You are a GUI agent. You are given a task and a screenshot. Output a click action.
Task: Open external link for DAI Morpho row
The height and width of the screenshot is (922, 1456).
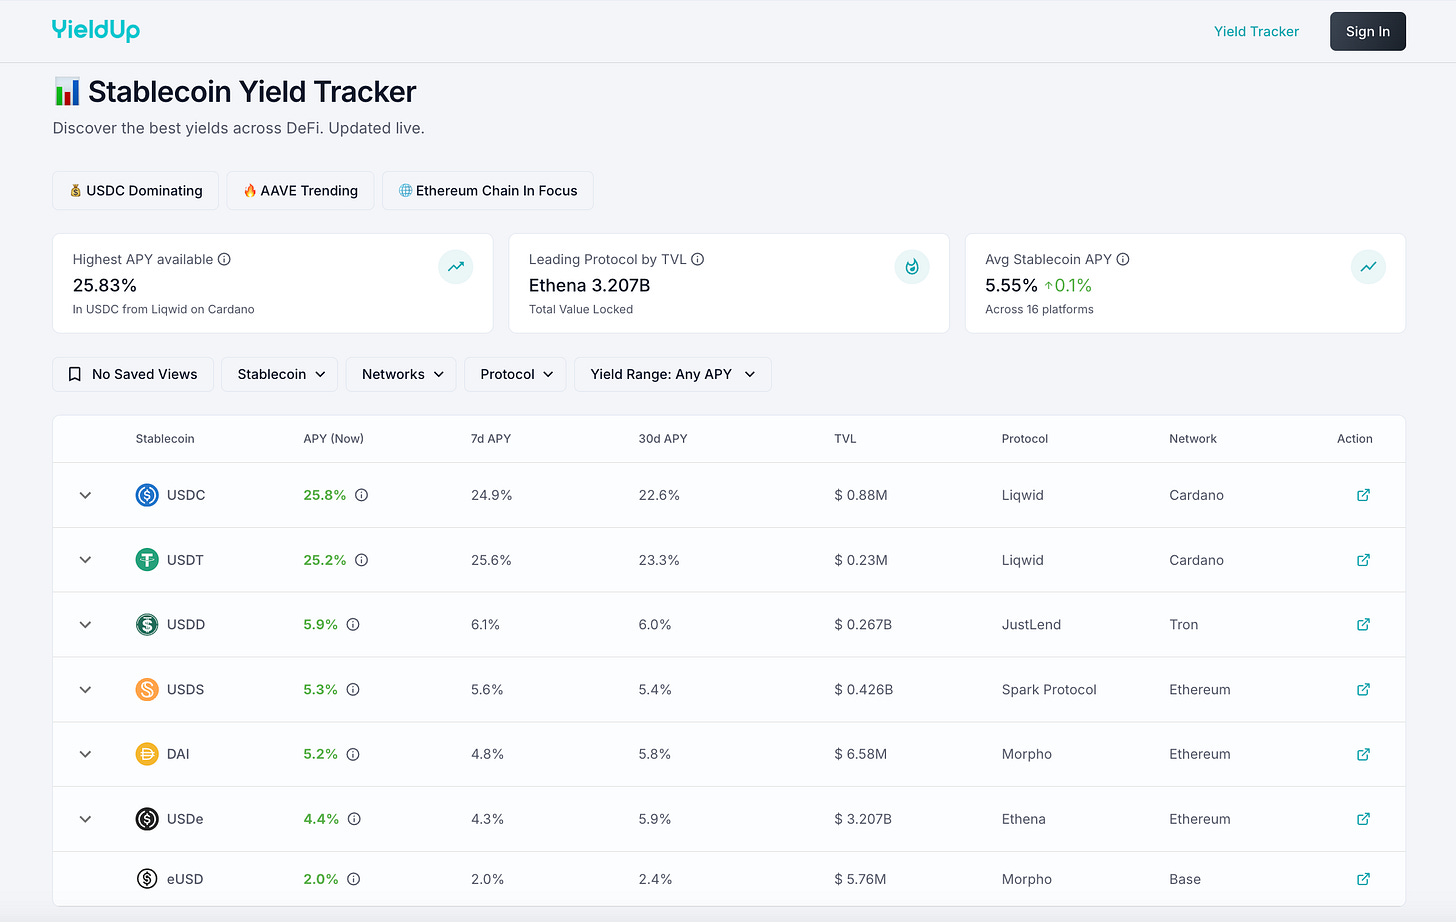click(1363, 754)
